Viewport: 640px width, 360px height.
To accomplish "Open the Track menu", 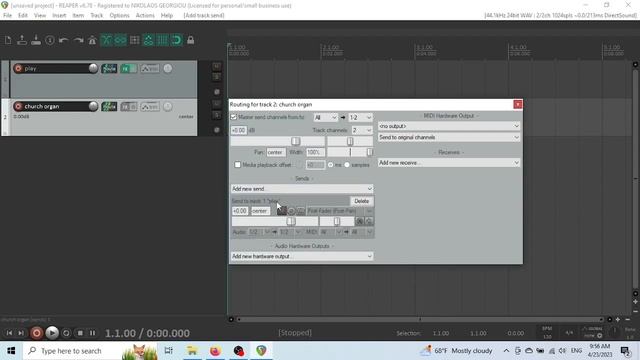I will pyautogui.click(x=97, y=16).
